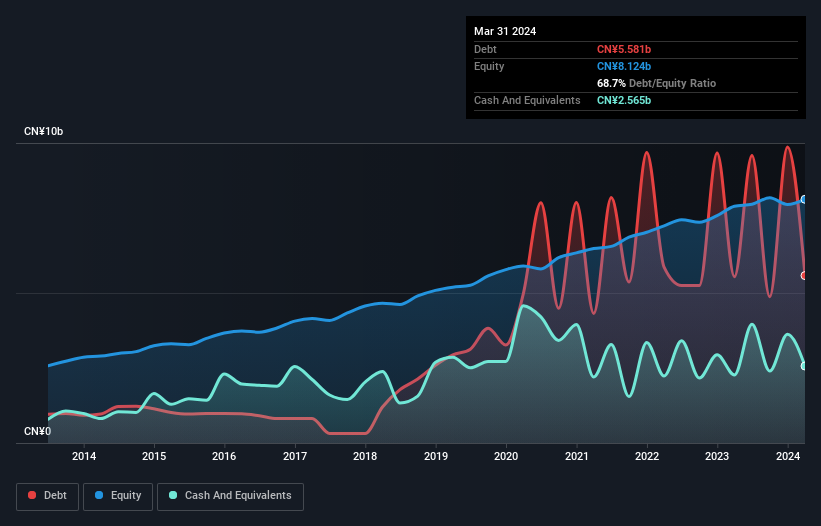821x526 pixels.
Task: Click the 2021 x-axis label
Action: [x=576, y=456]
